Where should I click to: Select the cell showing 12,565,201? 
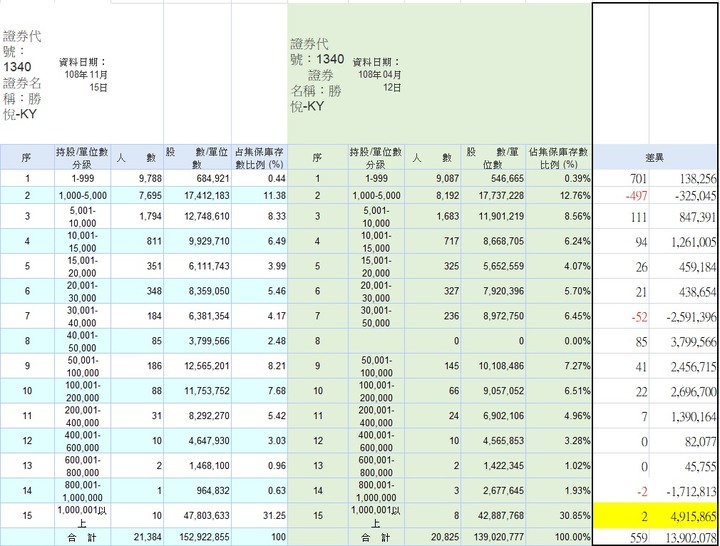coord(197,366)
